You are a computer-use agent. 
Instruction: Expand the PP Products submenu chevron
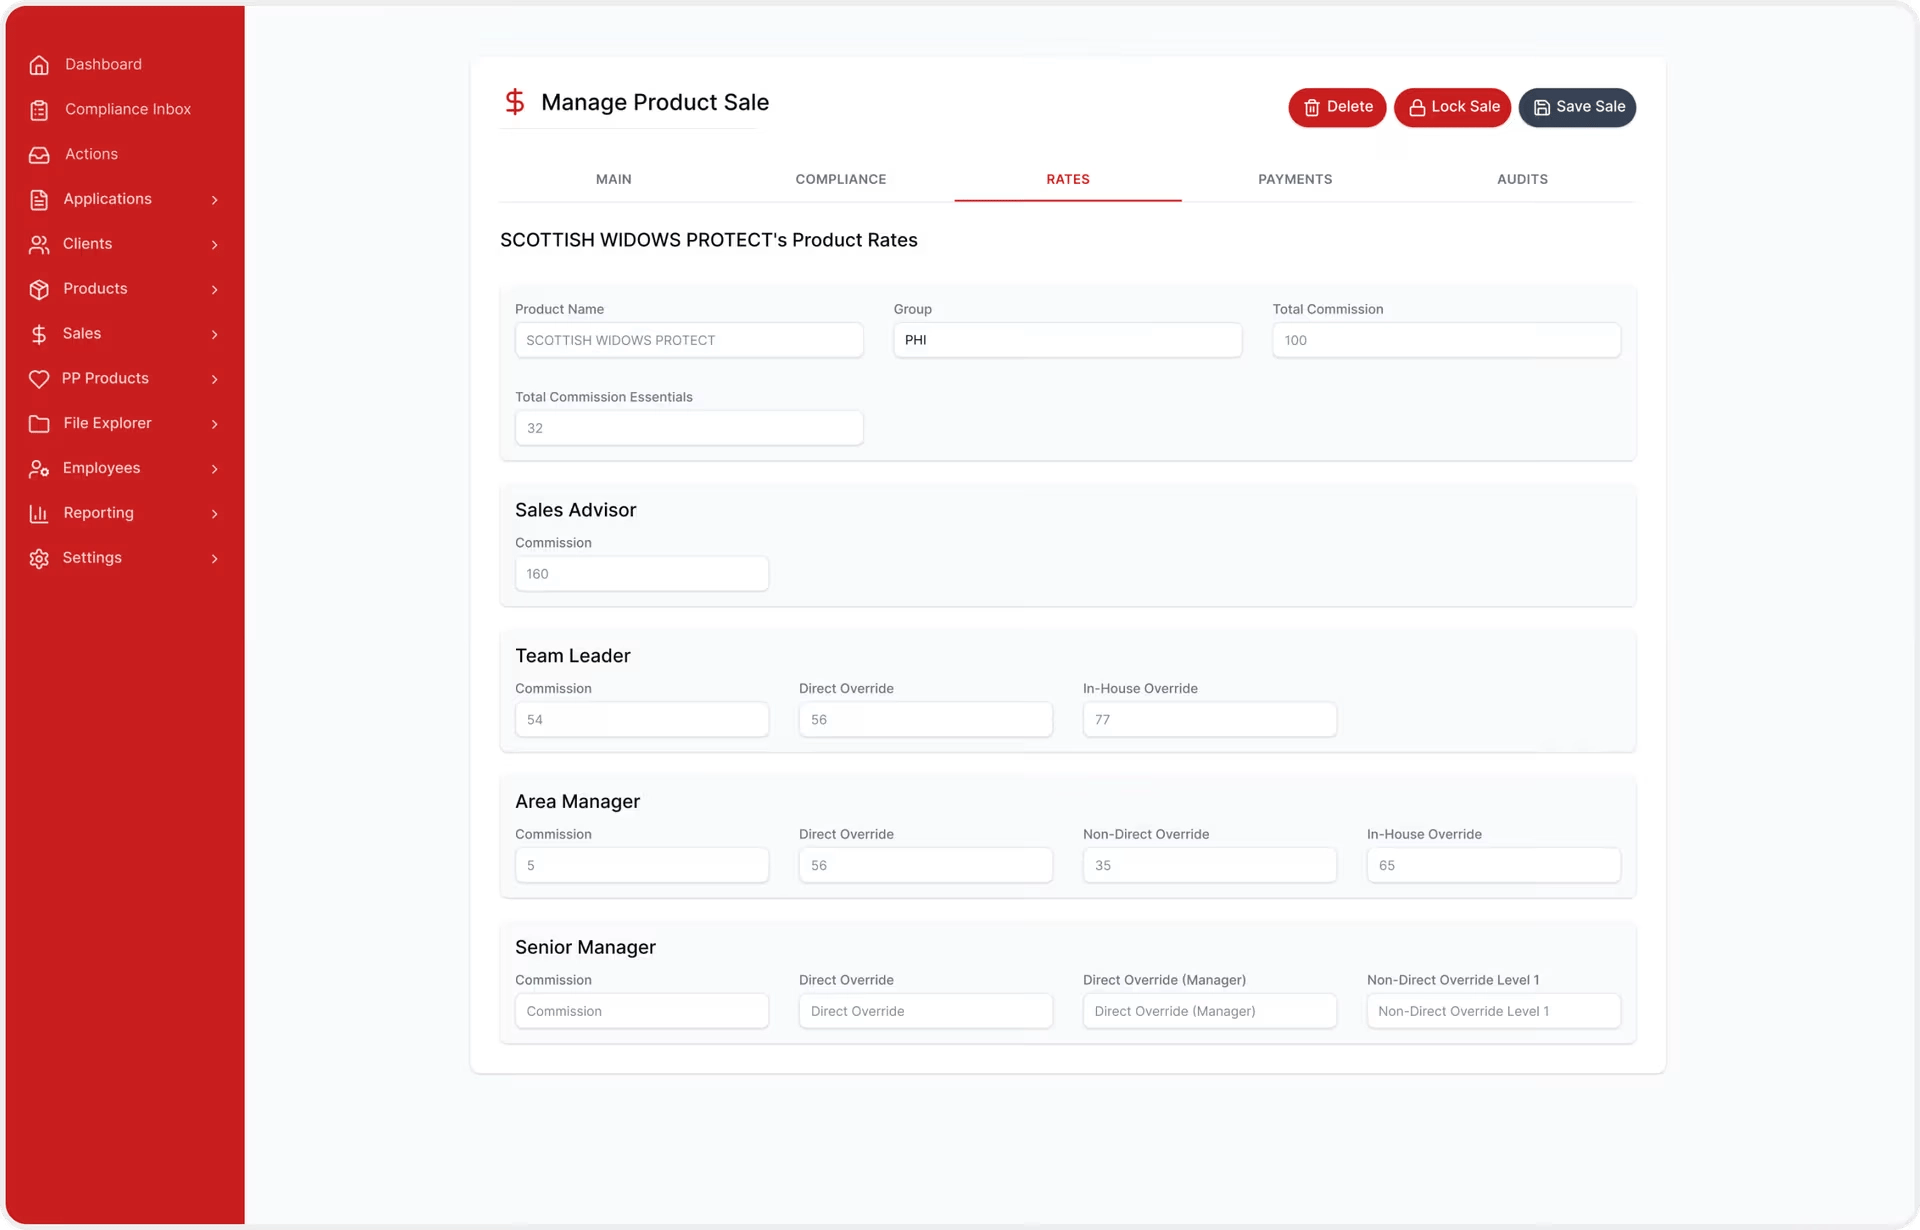click(214, 379)
